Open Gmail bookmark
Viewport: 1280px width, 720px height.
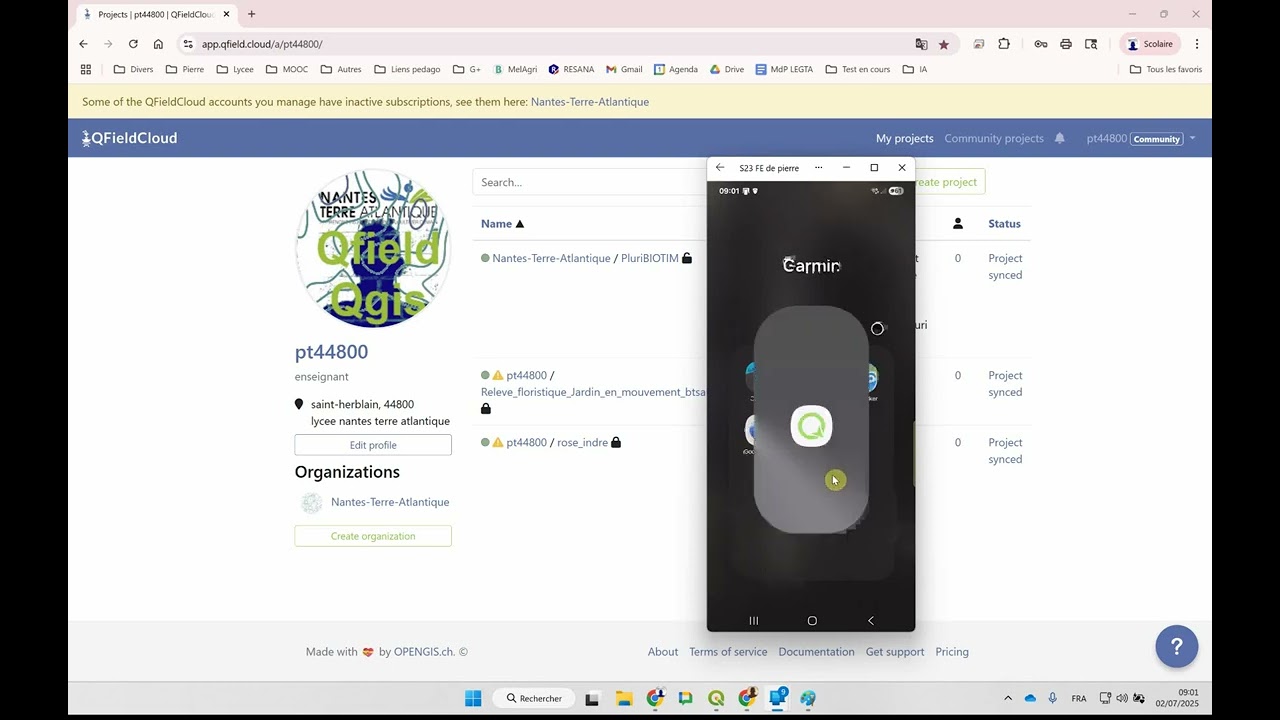tap(624, 69)
